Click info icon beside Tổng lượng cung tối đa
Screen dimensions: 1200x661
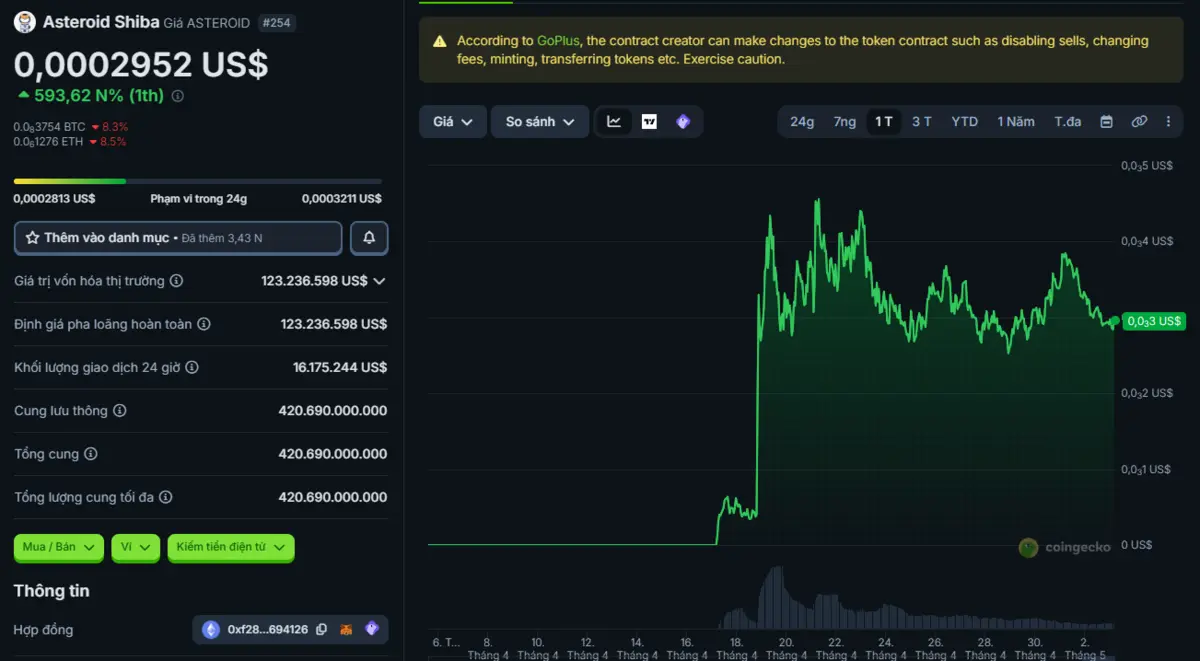166,497
